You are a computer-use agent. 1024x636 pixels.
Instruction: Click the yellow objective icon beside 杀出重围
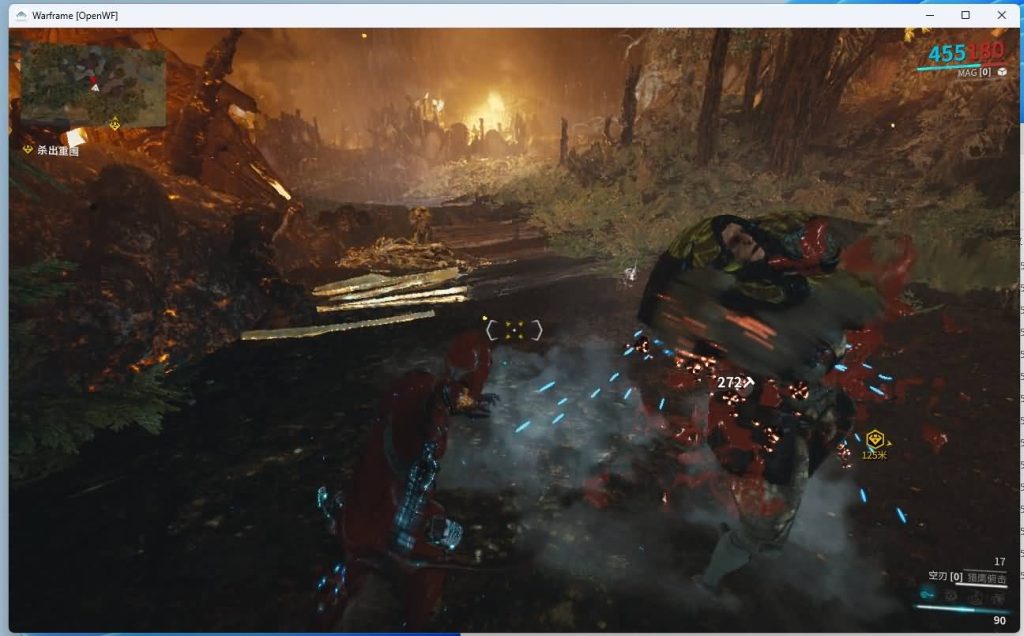pos(28,150)
